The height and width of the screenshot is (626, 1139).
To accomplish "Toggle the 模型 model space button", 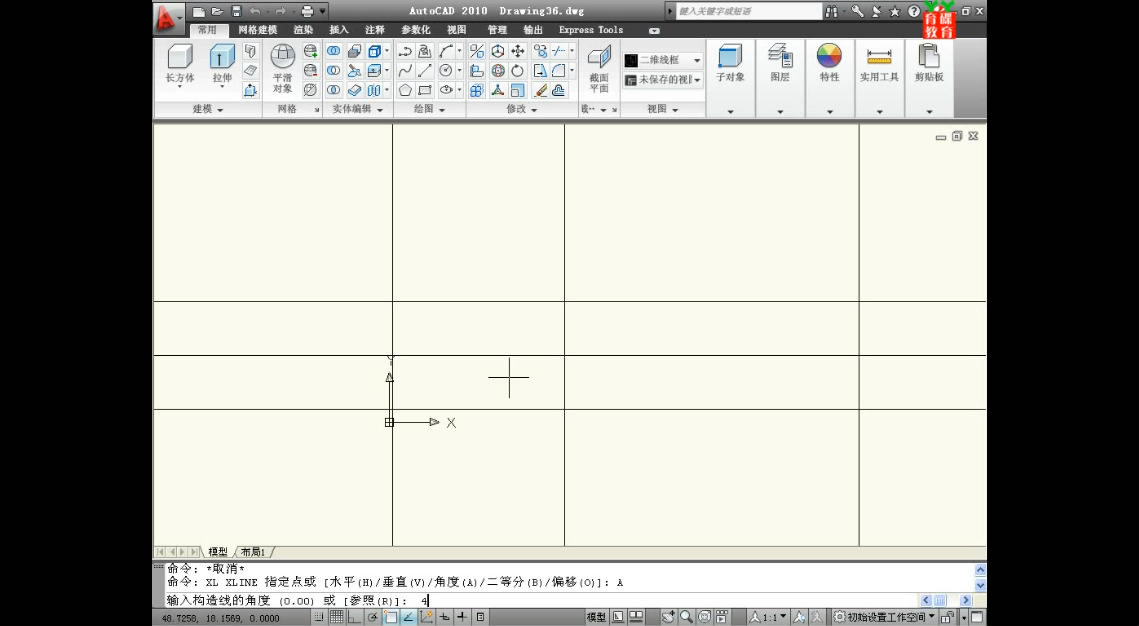I will pyautogui.click(x=596, y=617).
